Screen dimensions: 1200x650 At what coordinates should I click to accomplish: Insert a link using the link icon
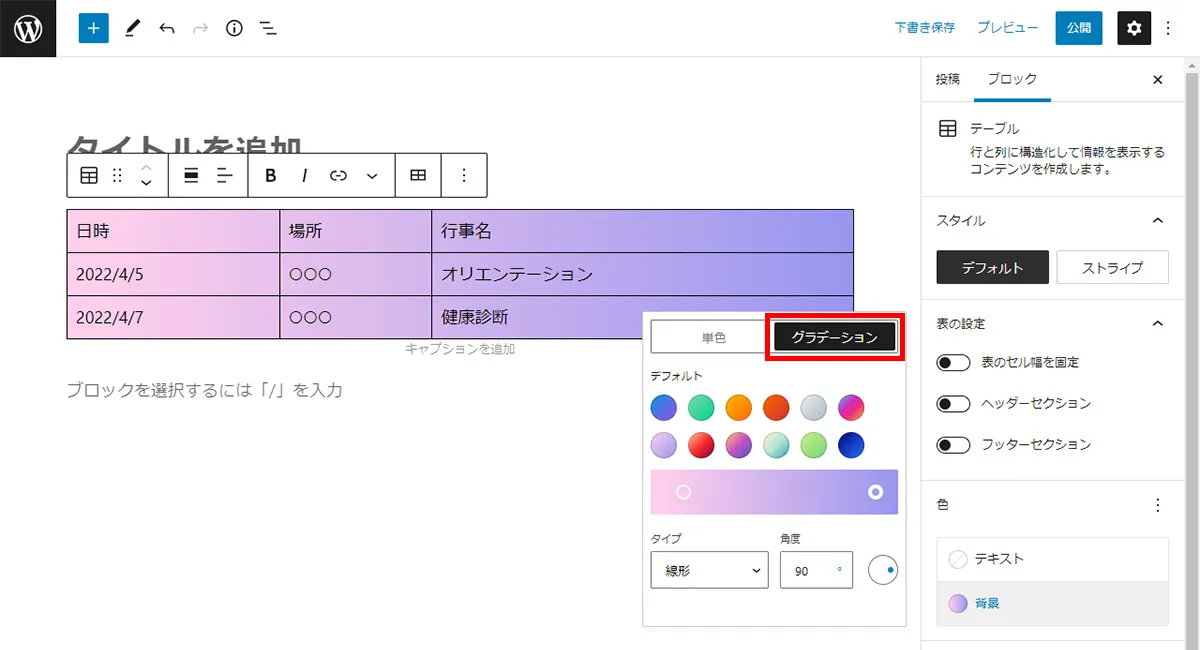[337, 175]
